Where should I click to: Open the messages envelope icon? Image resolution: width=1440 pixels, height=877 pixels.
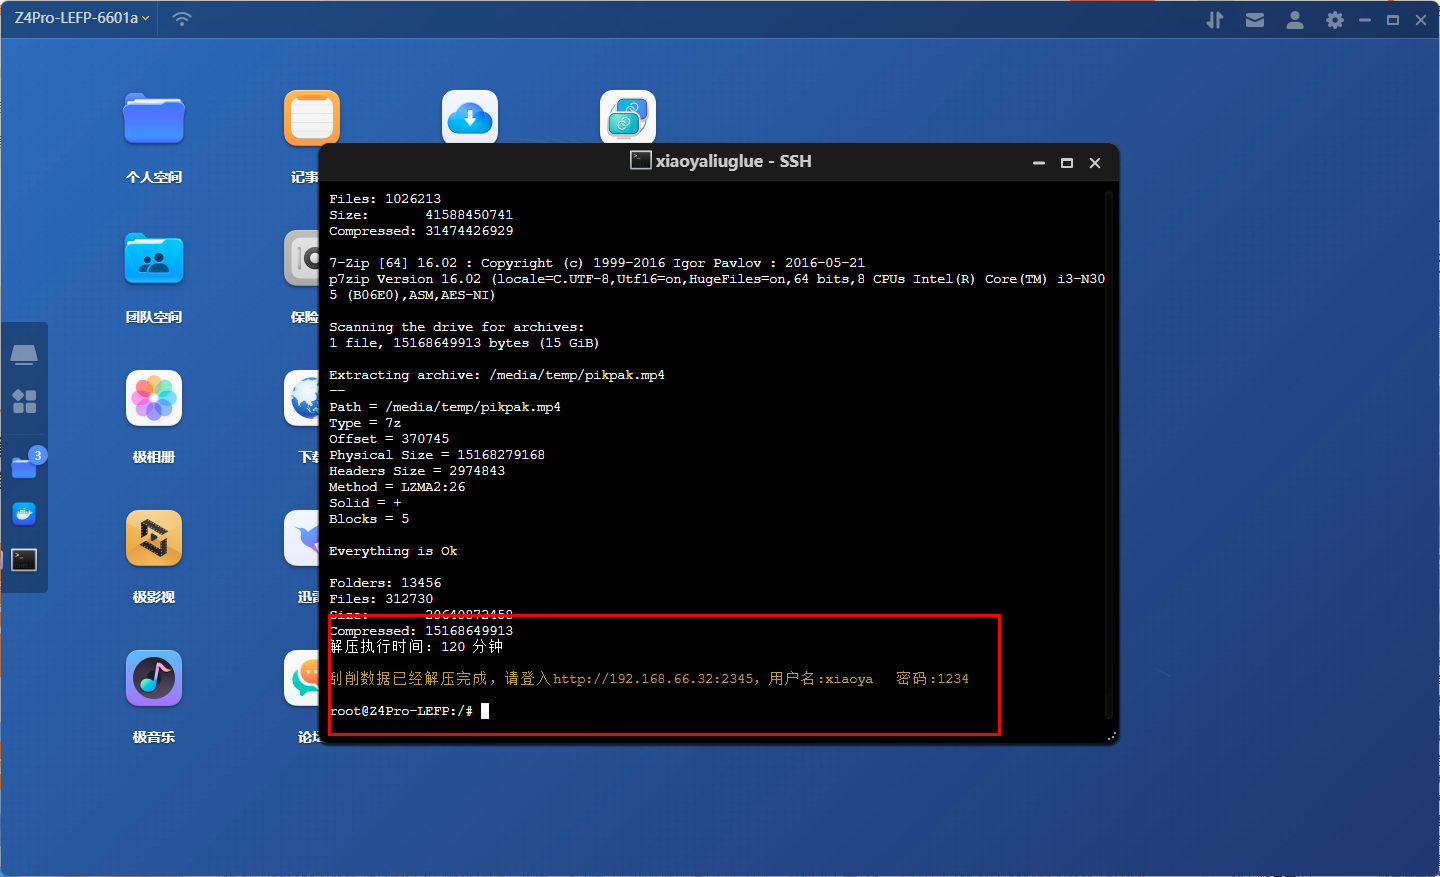coord(1255,20)
